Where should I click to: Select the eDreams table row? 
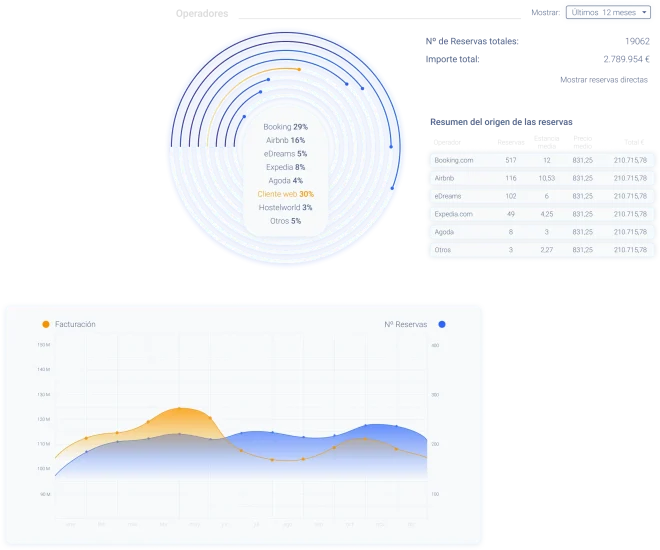540,196
